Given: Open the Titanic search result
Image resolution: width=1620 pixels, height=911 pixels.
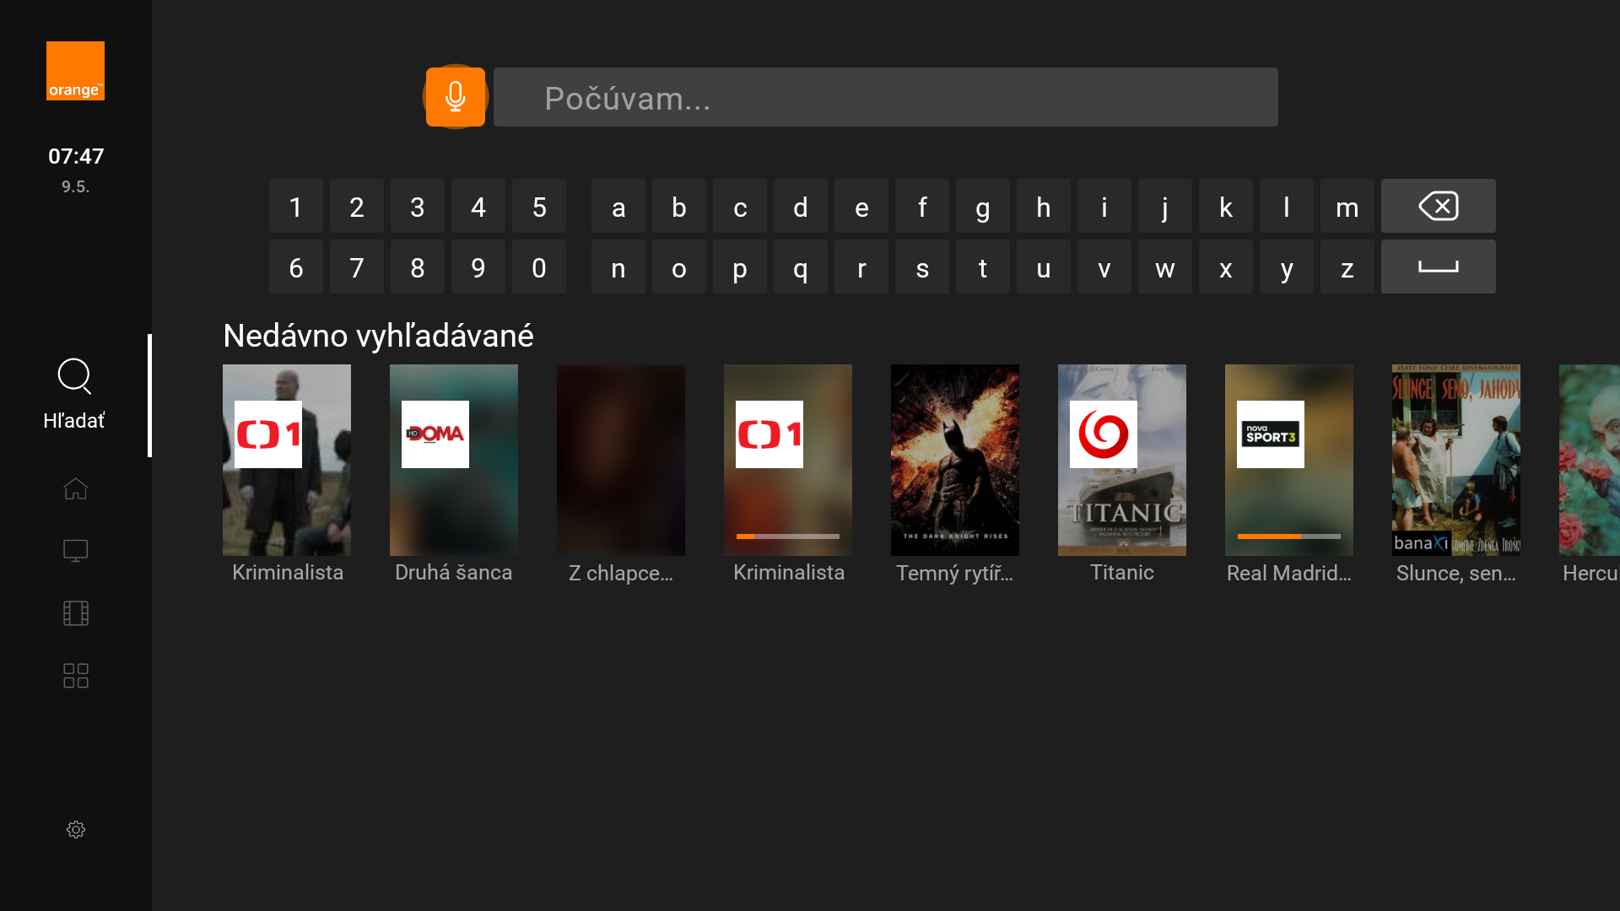Looking at the screenshot, I should (x=1121, y=460).
